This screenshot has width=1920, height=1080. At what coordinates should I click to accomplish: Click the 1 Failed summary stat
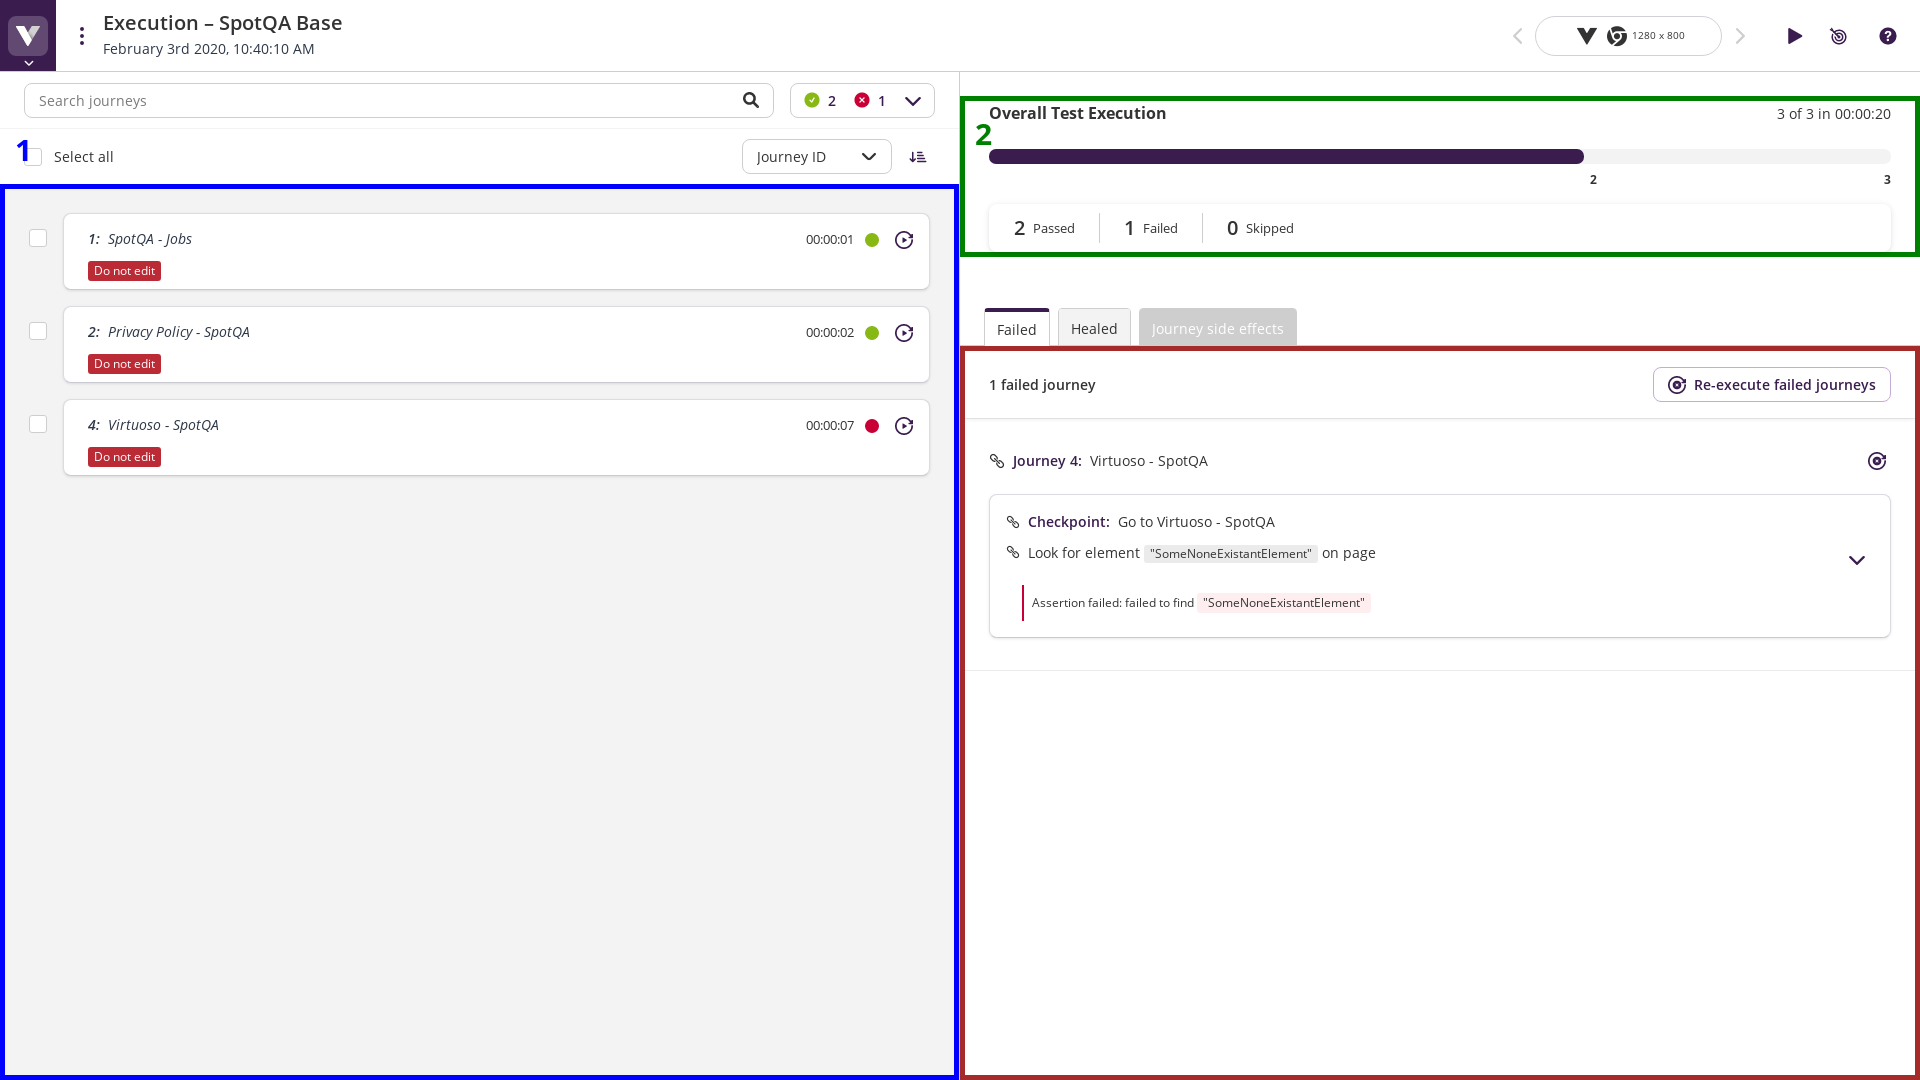coord(1151,228)
